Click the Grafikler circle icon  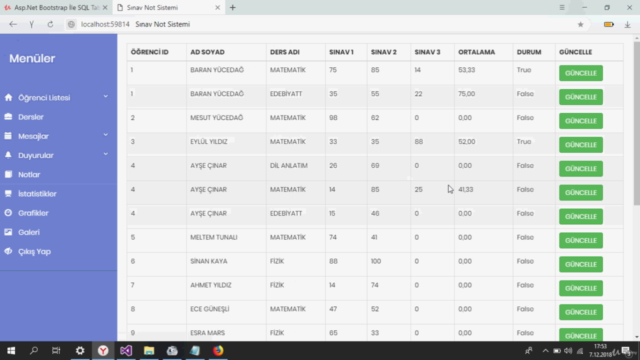pos(9,213)
